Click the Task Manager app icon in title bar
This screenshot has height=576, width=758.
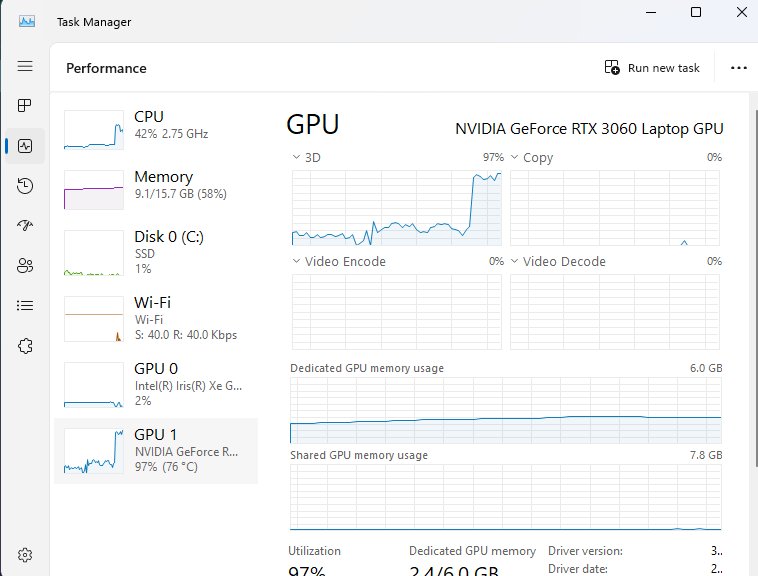[27, 22]
